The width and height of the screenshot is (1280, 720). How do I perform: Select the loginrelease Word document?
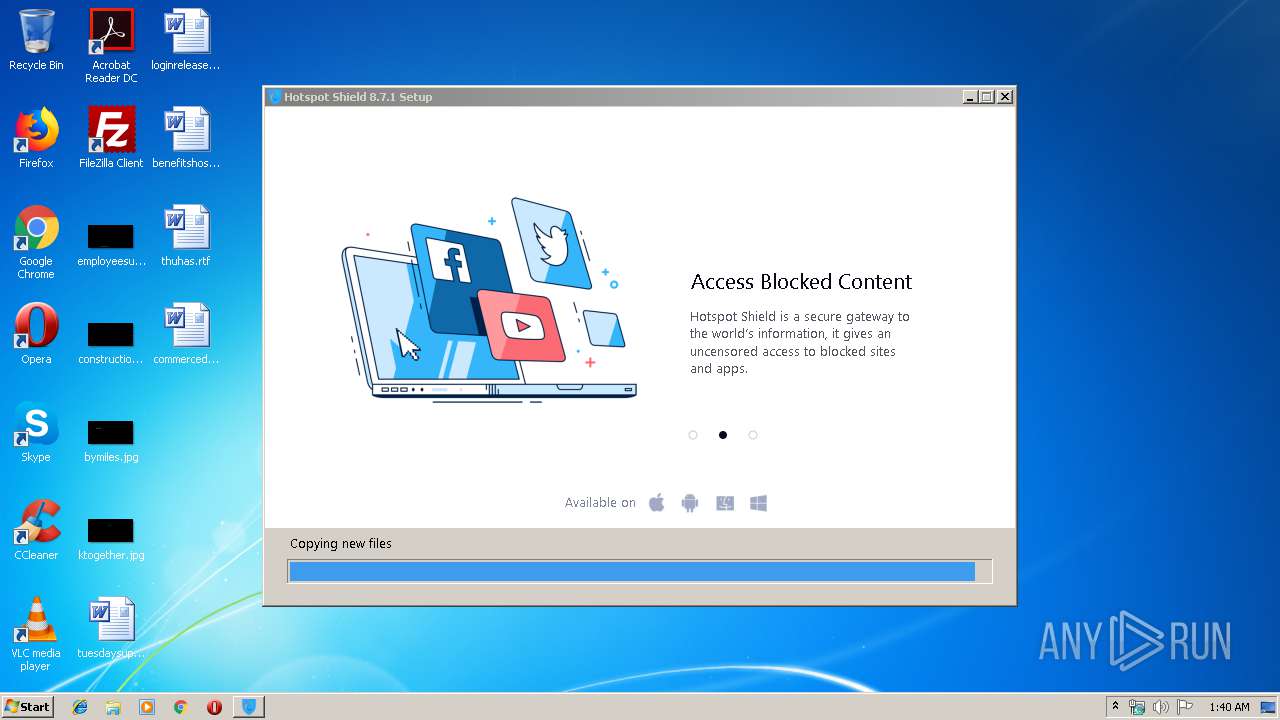(x=186, y=40)
